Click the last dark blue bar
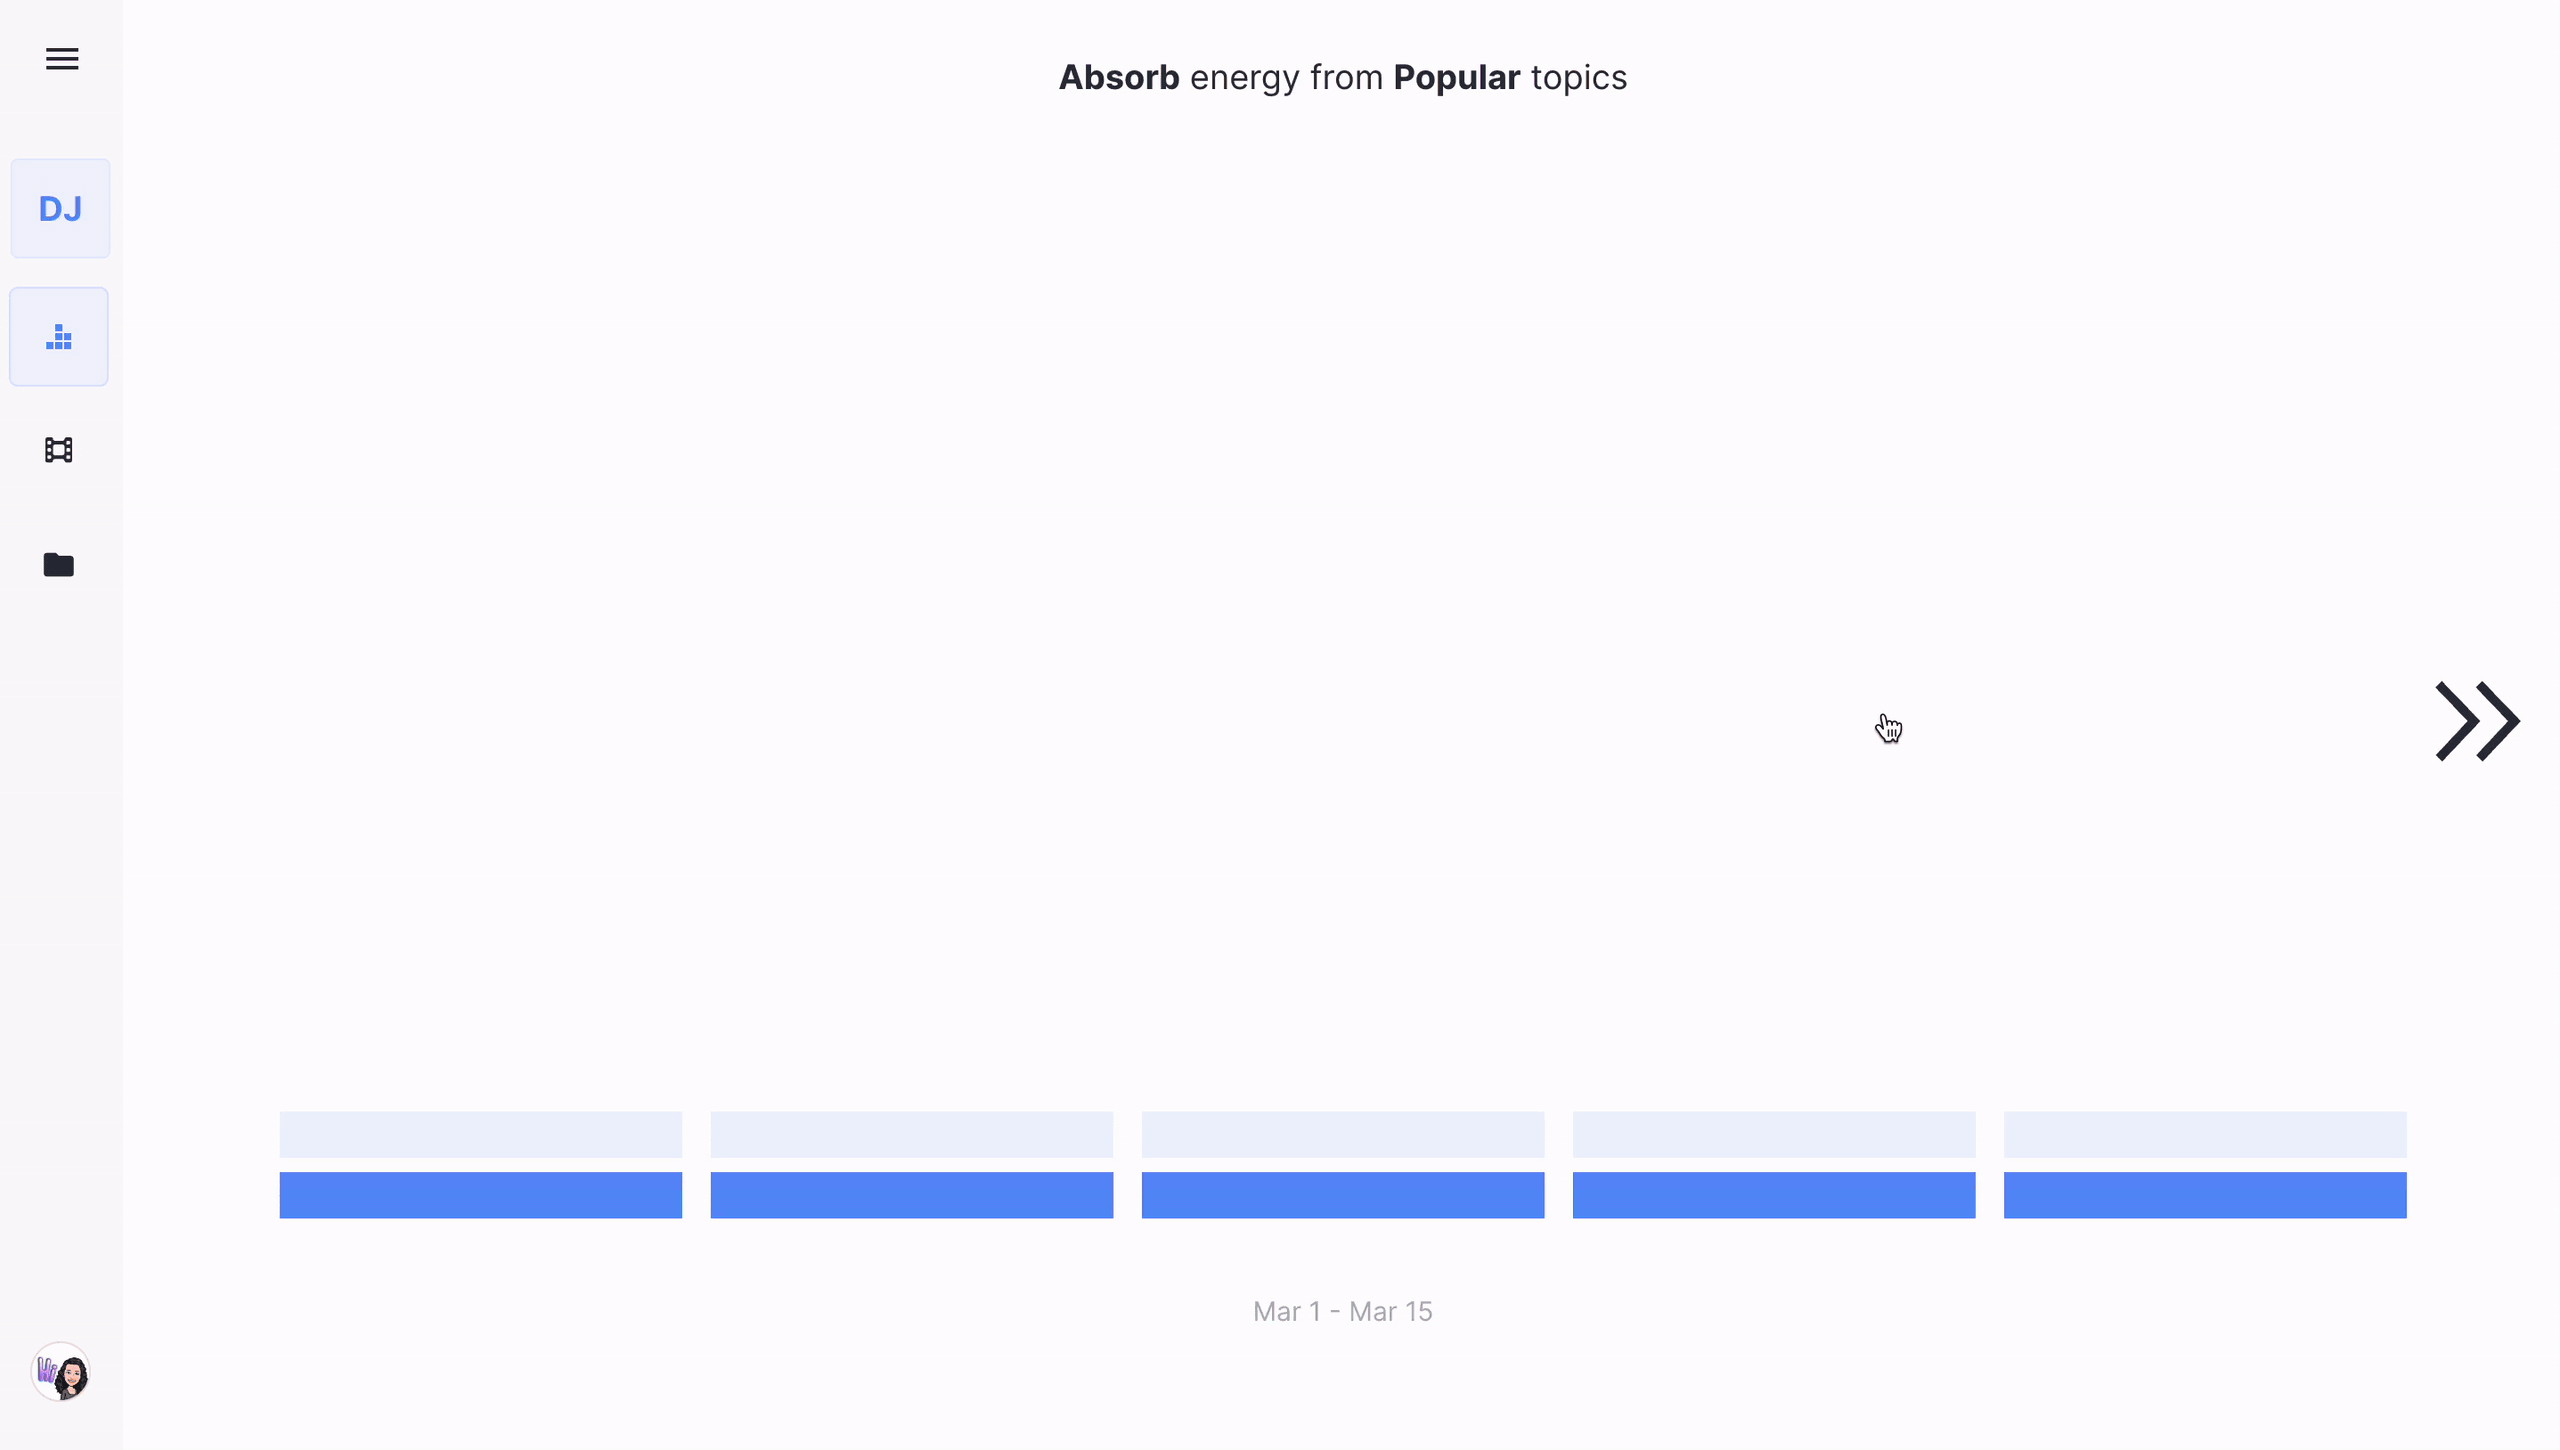 pyautogui.click(x=2204, y=1195)
